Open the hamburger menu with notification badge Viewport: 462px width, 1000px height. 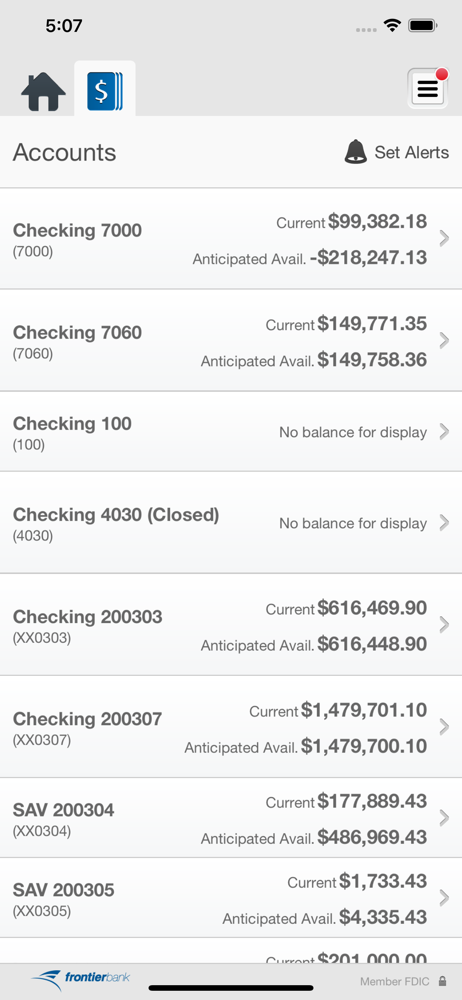pyautogui.click(x=428, y=89)
